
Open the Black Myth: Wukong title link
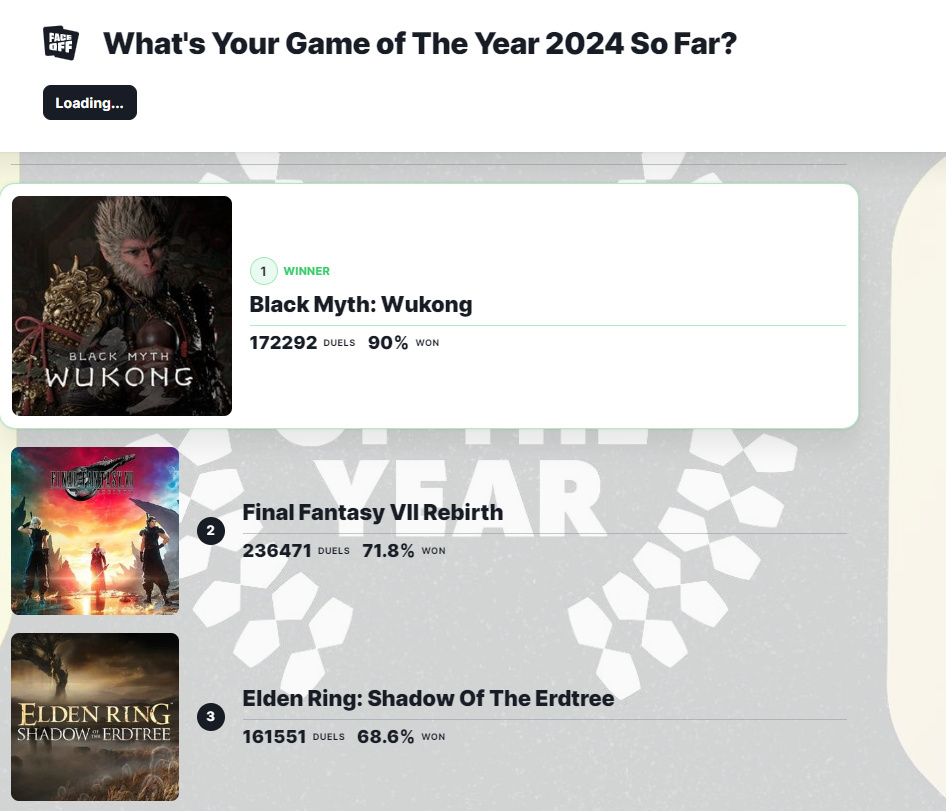(x=360, y=304)
